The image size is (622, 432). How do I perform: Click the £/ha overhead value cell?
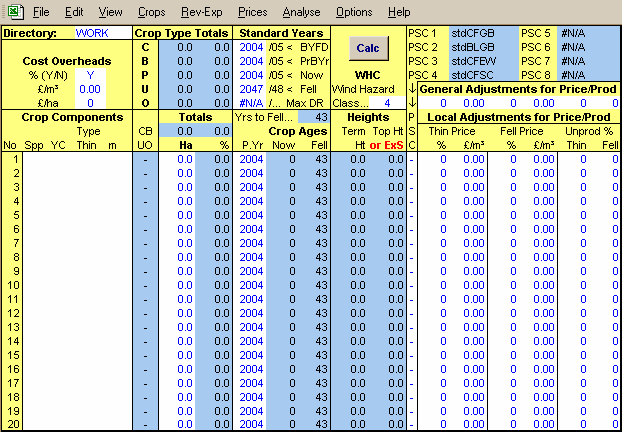tap(89, 102)
